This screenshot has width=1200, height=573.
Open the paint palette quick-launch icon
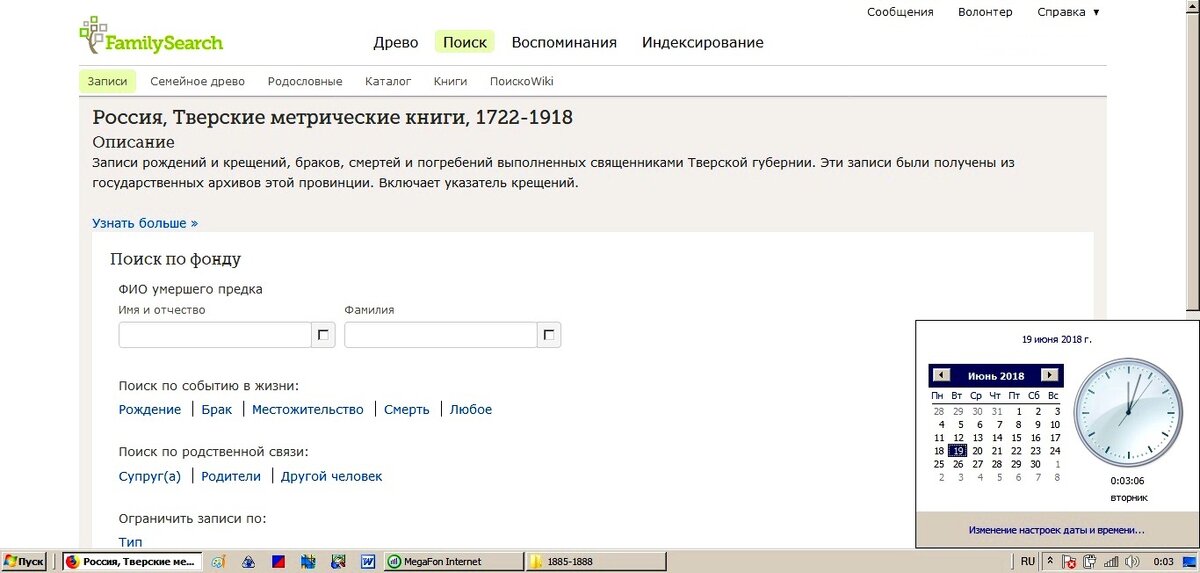[x=219, y=562]
